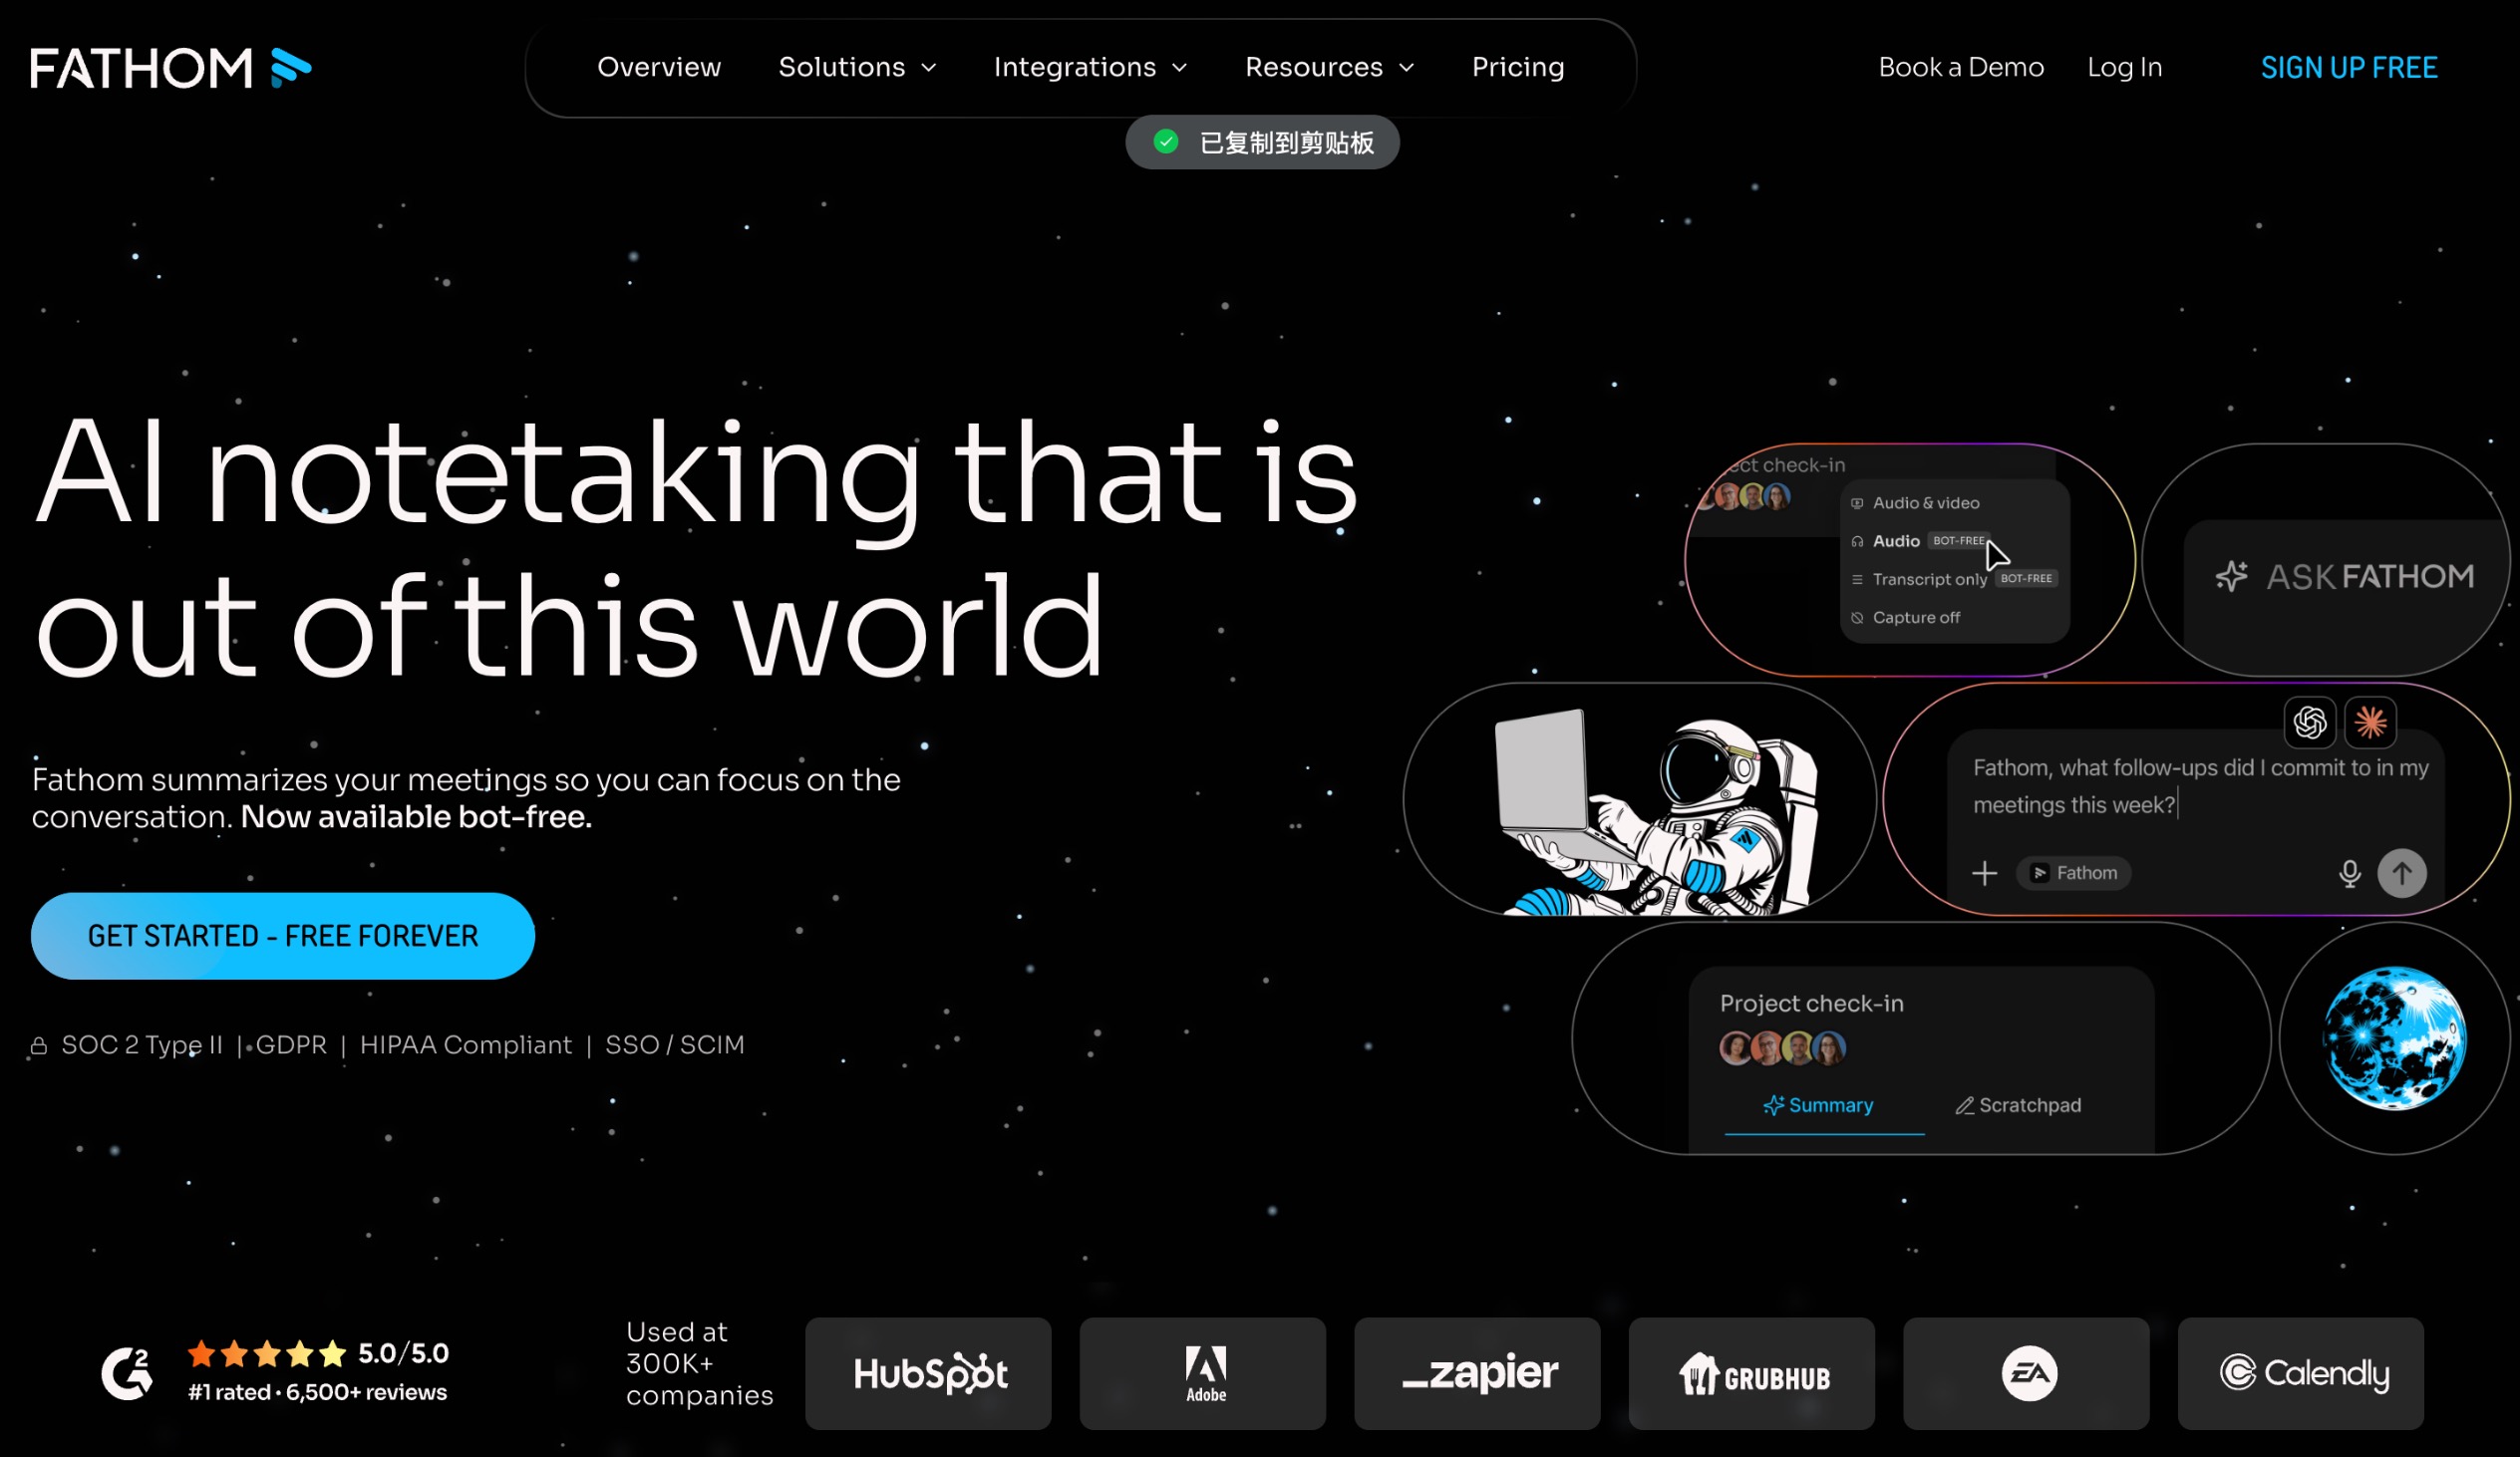Click Project check-in participant avatars

[1782, 1048]
